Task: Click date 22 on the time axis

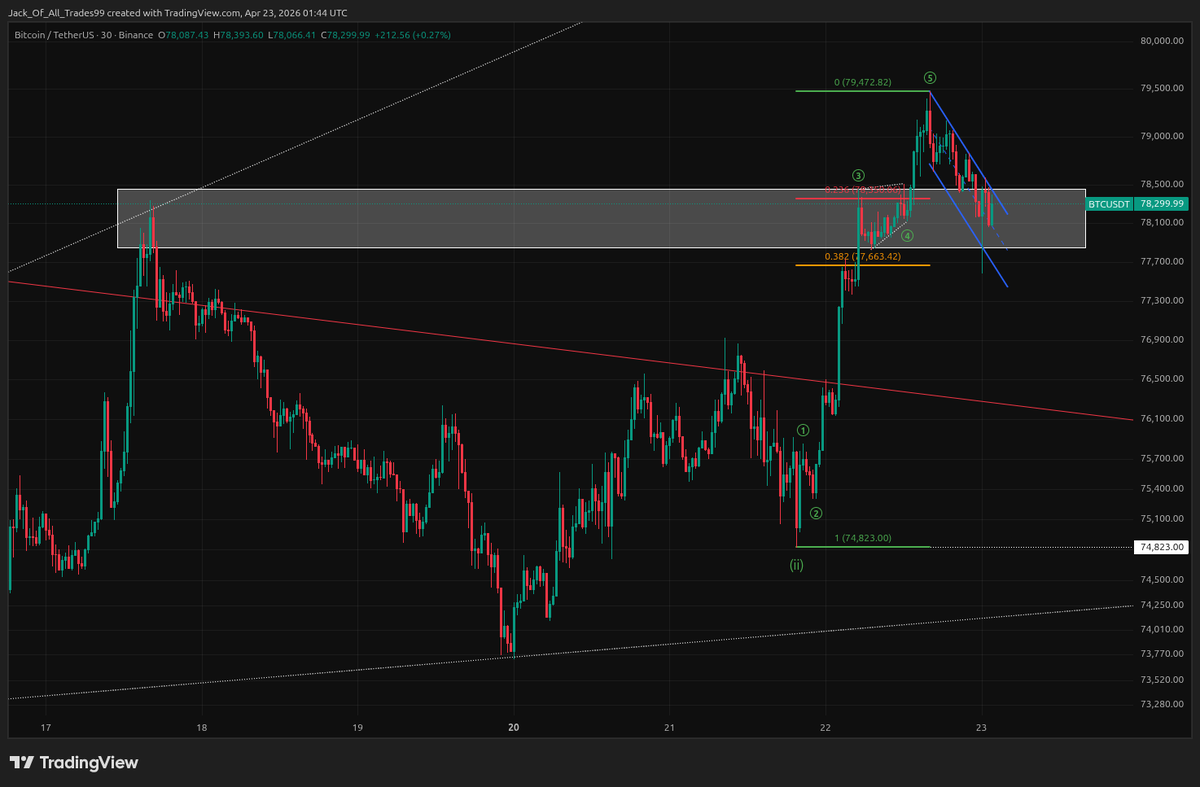Action: point(825,727)
